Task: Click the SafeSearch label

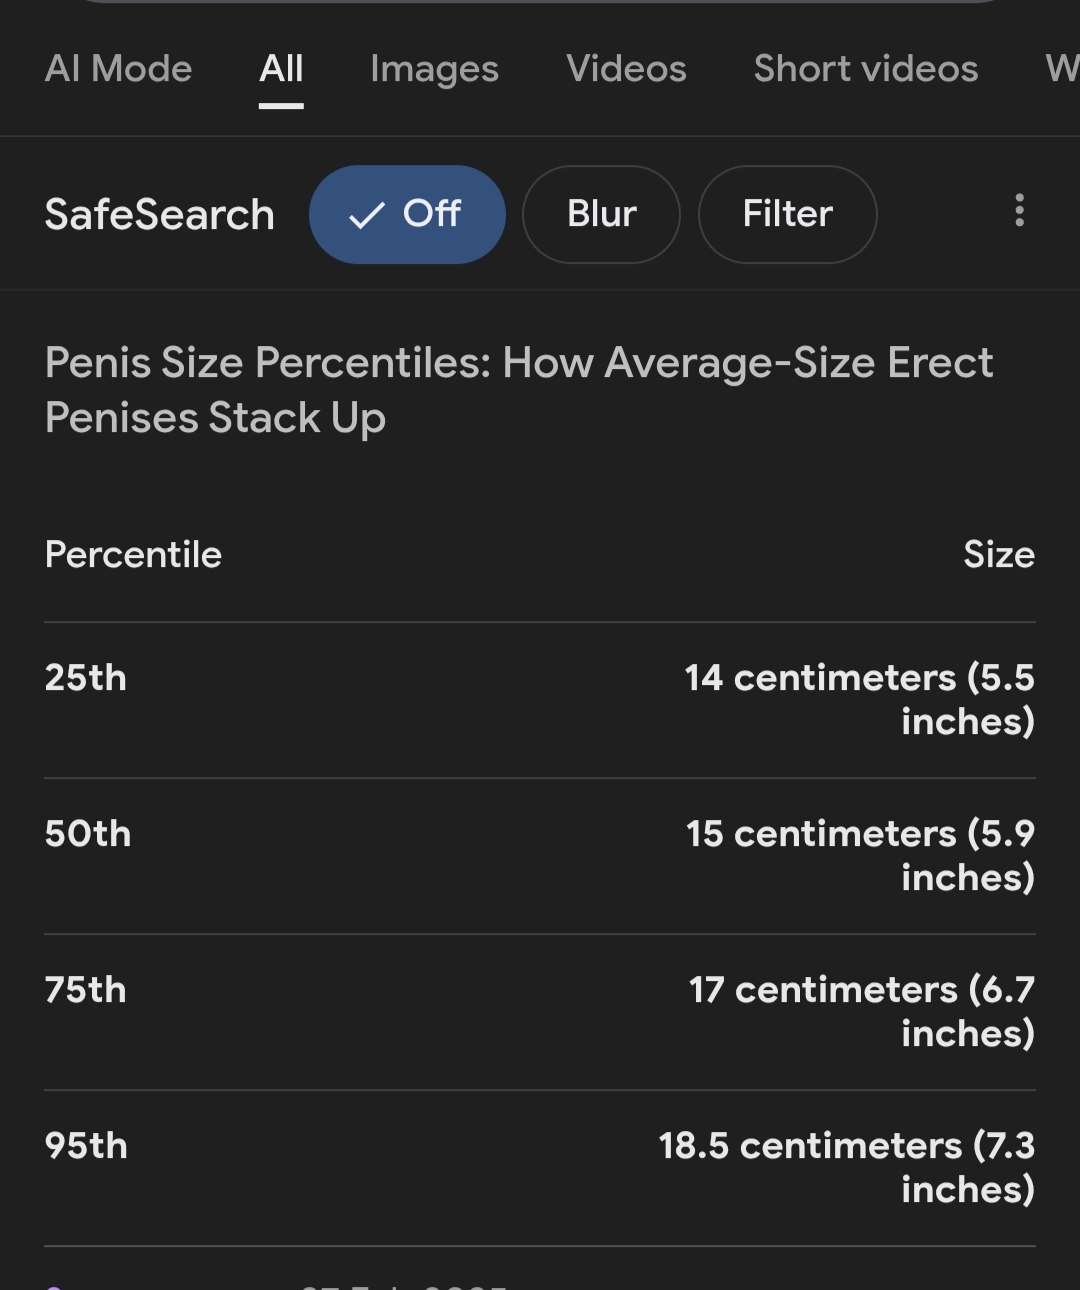Action: pos(160,214)
